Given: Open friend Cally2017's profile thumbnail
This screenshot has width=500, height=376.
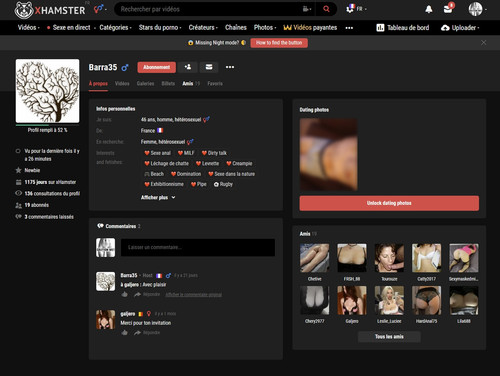Looking at the screenshot, I should (x=426, y=258).
